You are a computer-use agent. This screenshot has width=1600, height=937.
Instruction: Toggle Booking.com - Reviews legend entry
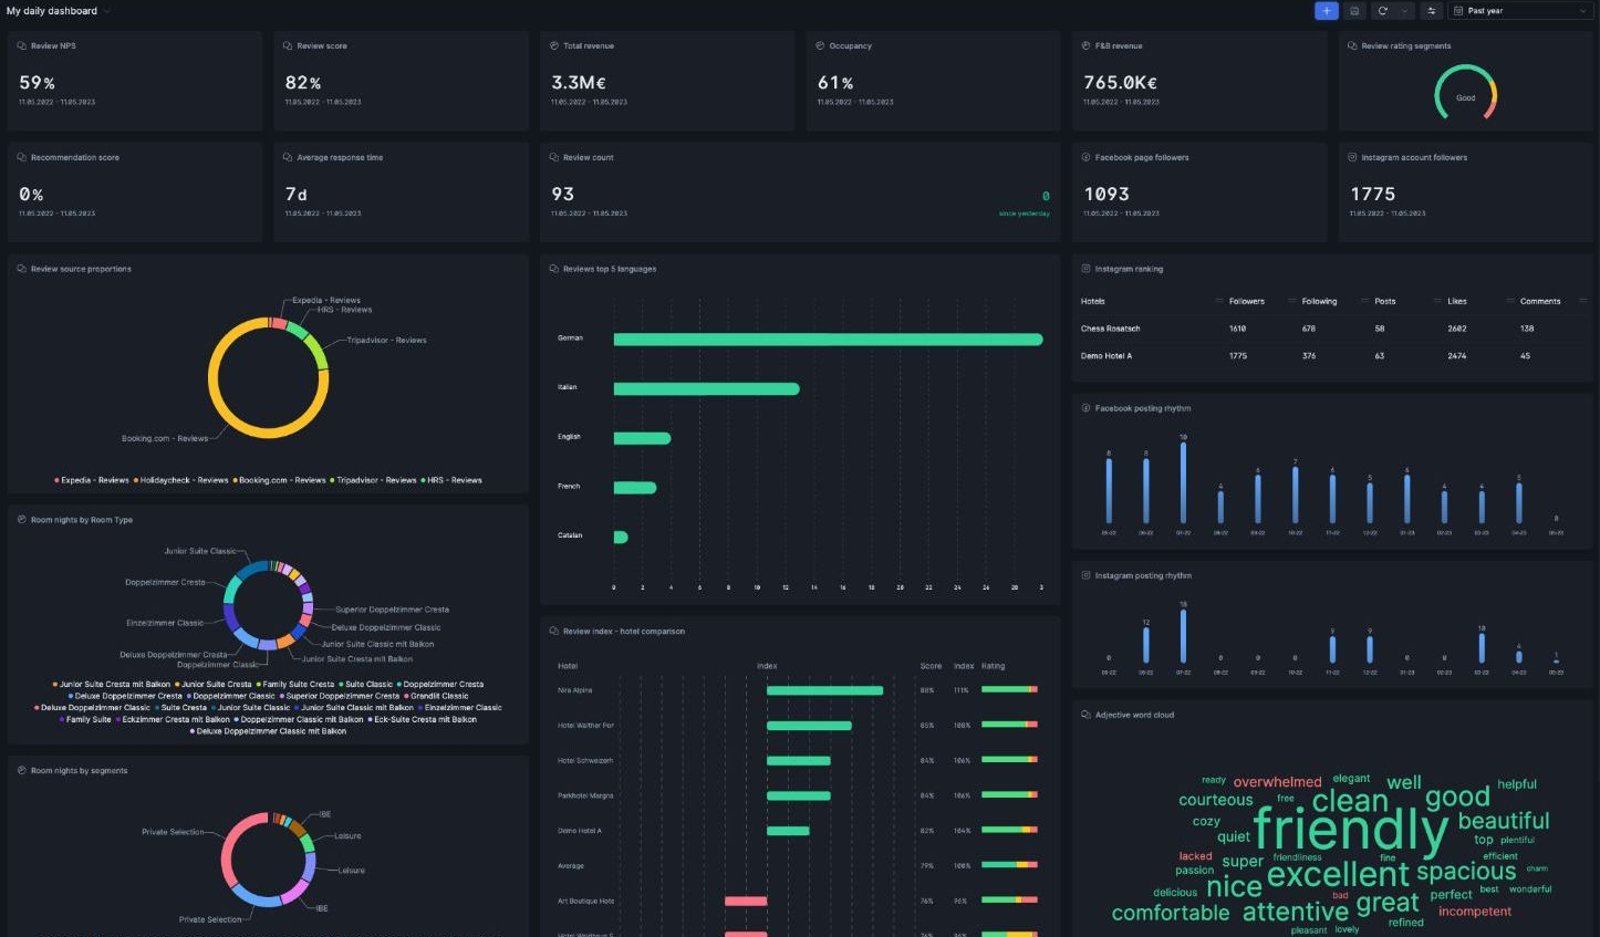(x=279, y=480)
